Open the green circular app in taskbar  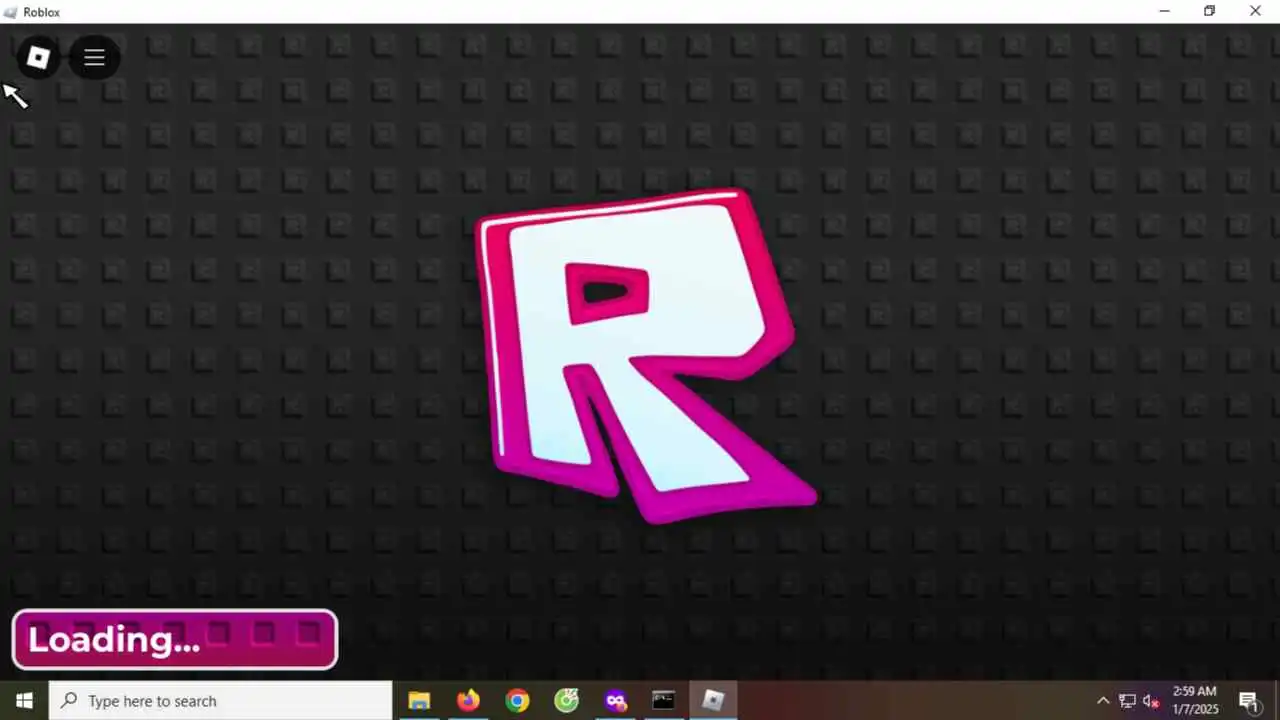tap(566, 701)
